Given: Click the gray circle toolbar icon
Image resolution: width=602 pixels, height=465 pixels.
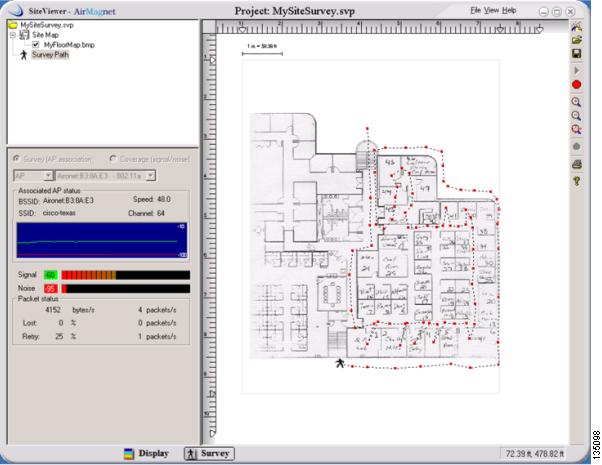Looking at the screenshot, I should point(576,147).
